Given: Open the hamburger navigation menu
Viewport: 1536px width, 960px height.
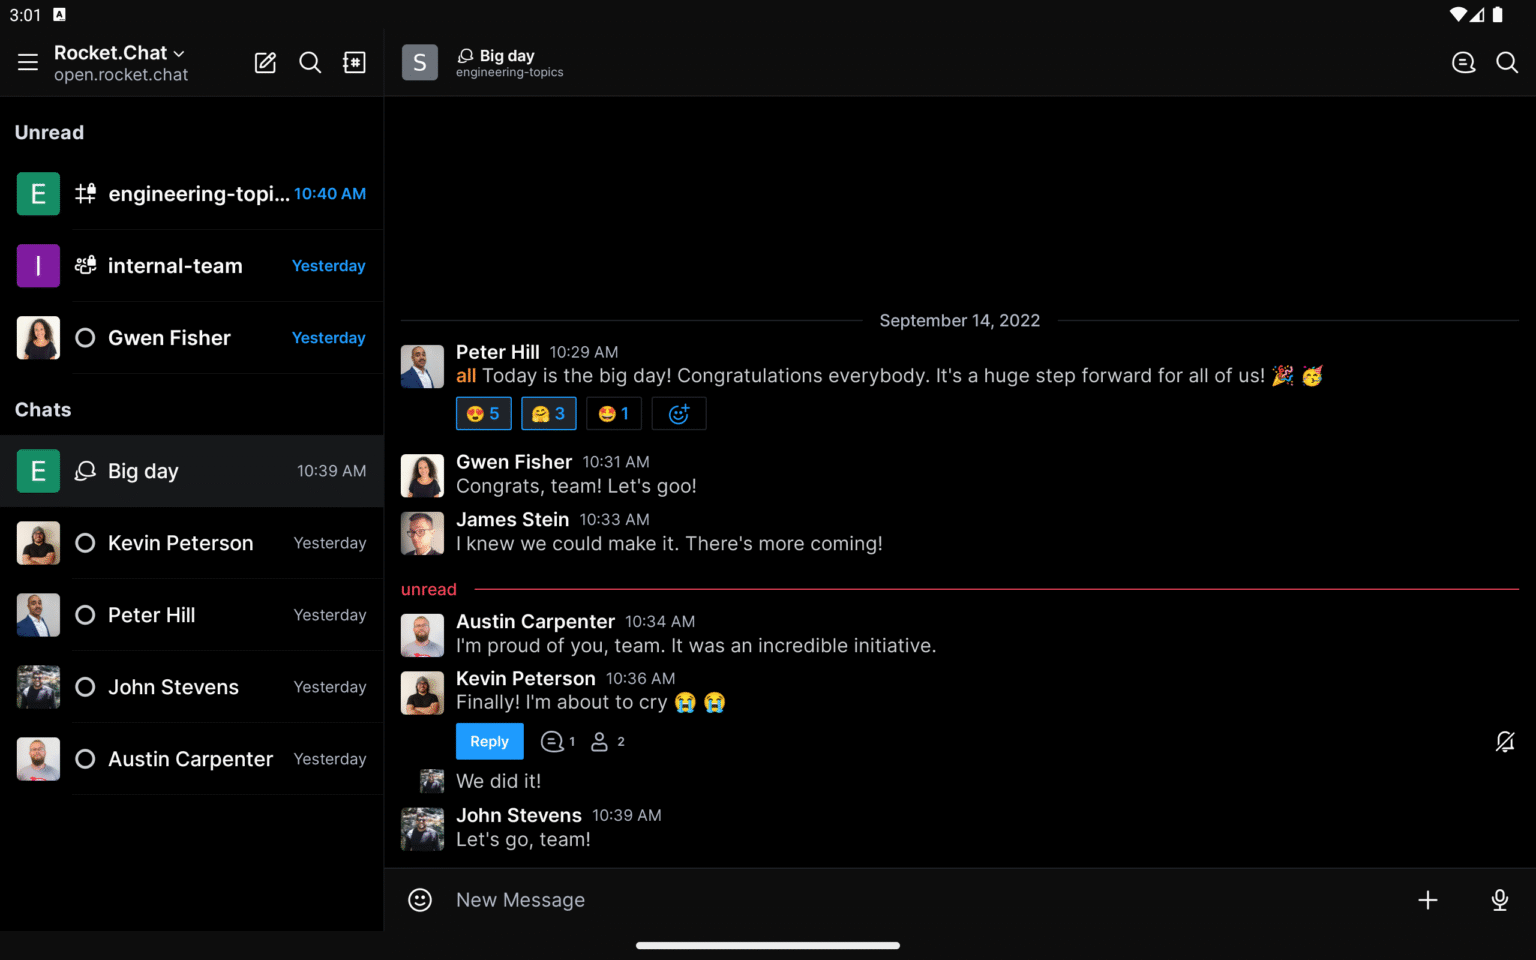Looking at the screenshot, I should pos(27,62).
